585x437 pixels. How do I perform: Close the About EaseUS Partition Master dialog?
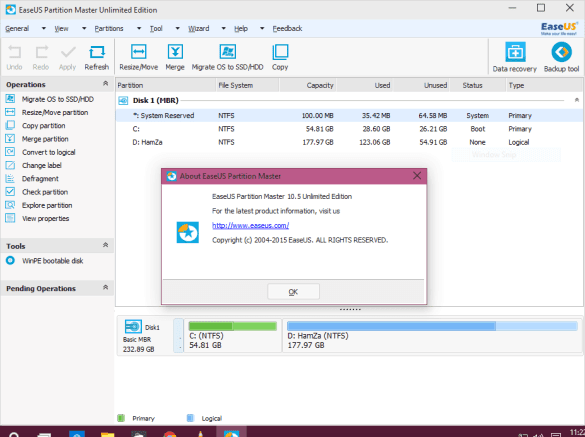[x=417, y=176]
